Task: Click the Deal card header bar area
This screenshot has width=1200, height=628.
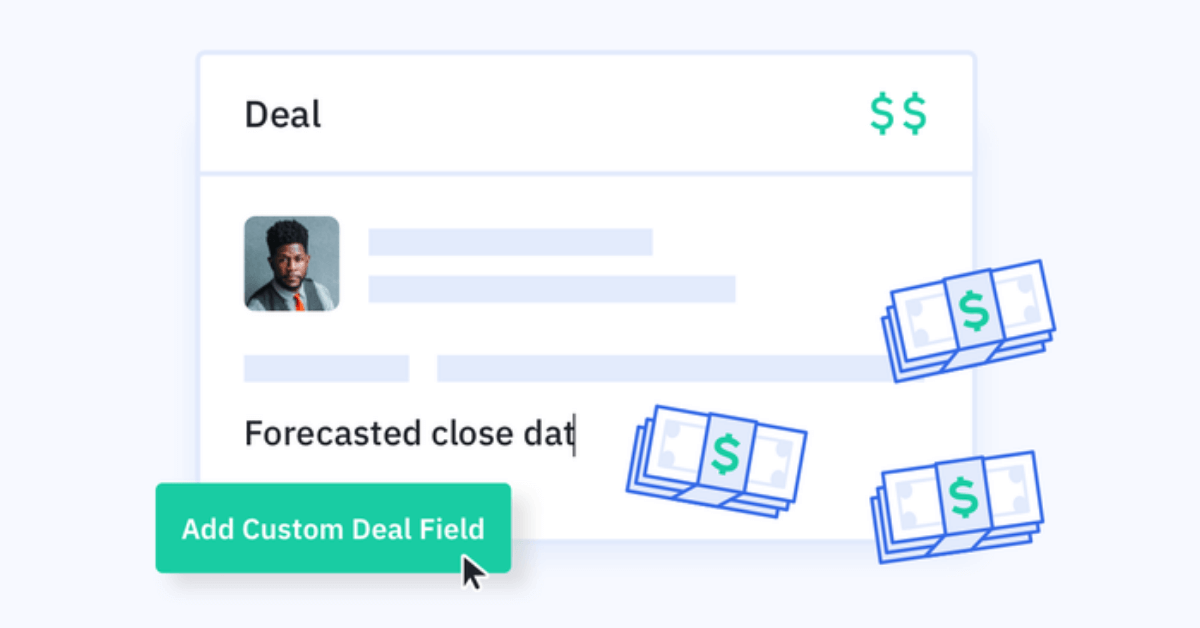Action: pos(586,113)
